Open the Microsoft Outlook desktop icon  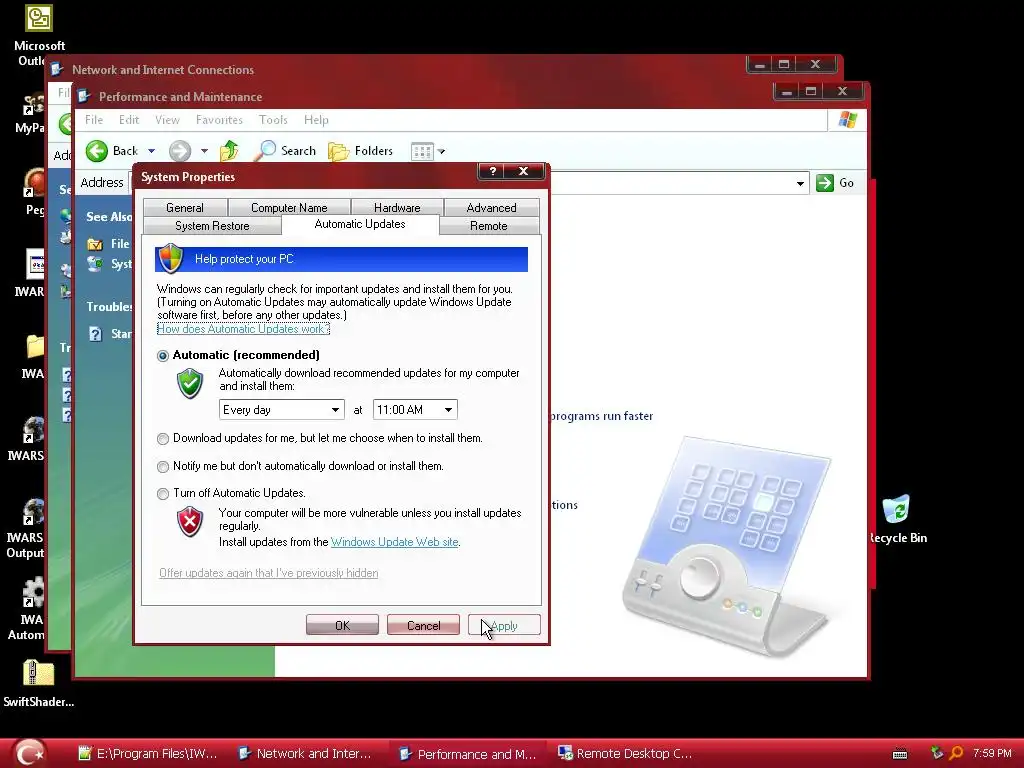pyautogui.click(x=39, y=17)
